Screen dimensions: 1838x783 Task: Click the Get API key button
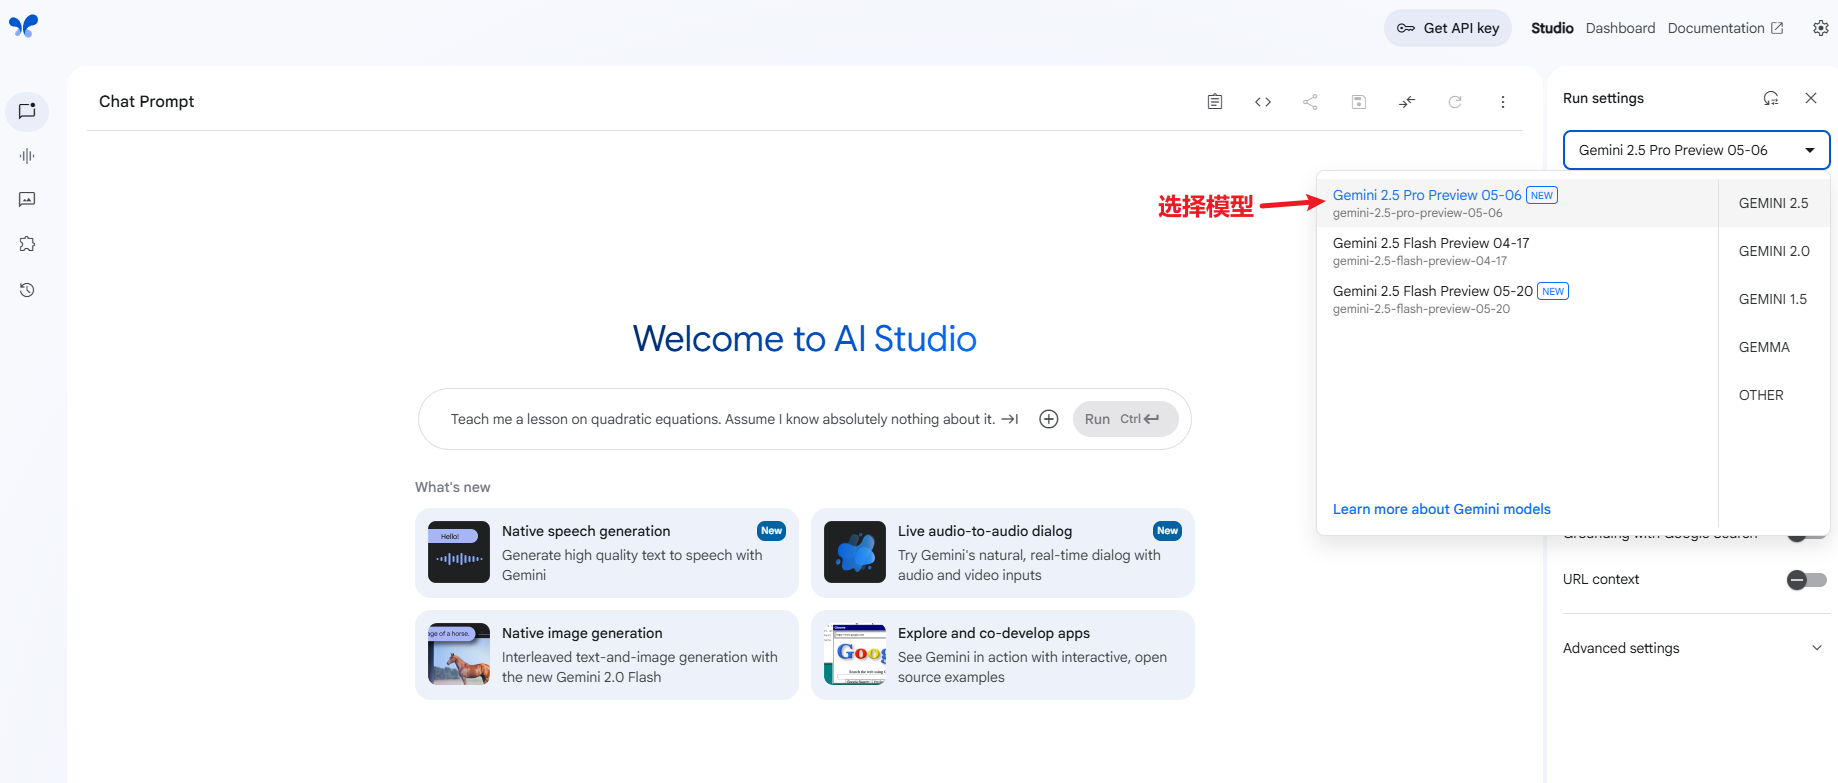click(1447, 28)
